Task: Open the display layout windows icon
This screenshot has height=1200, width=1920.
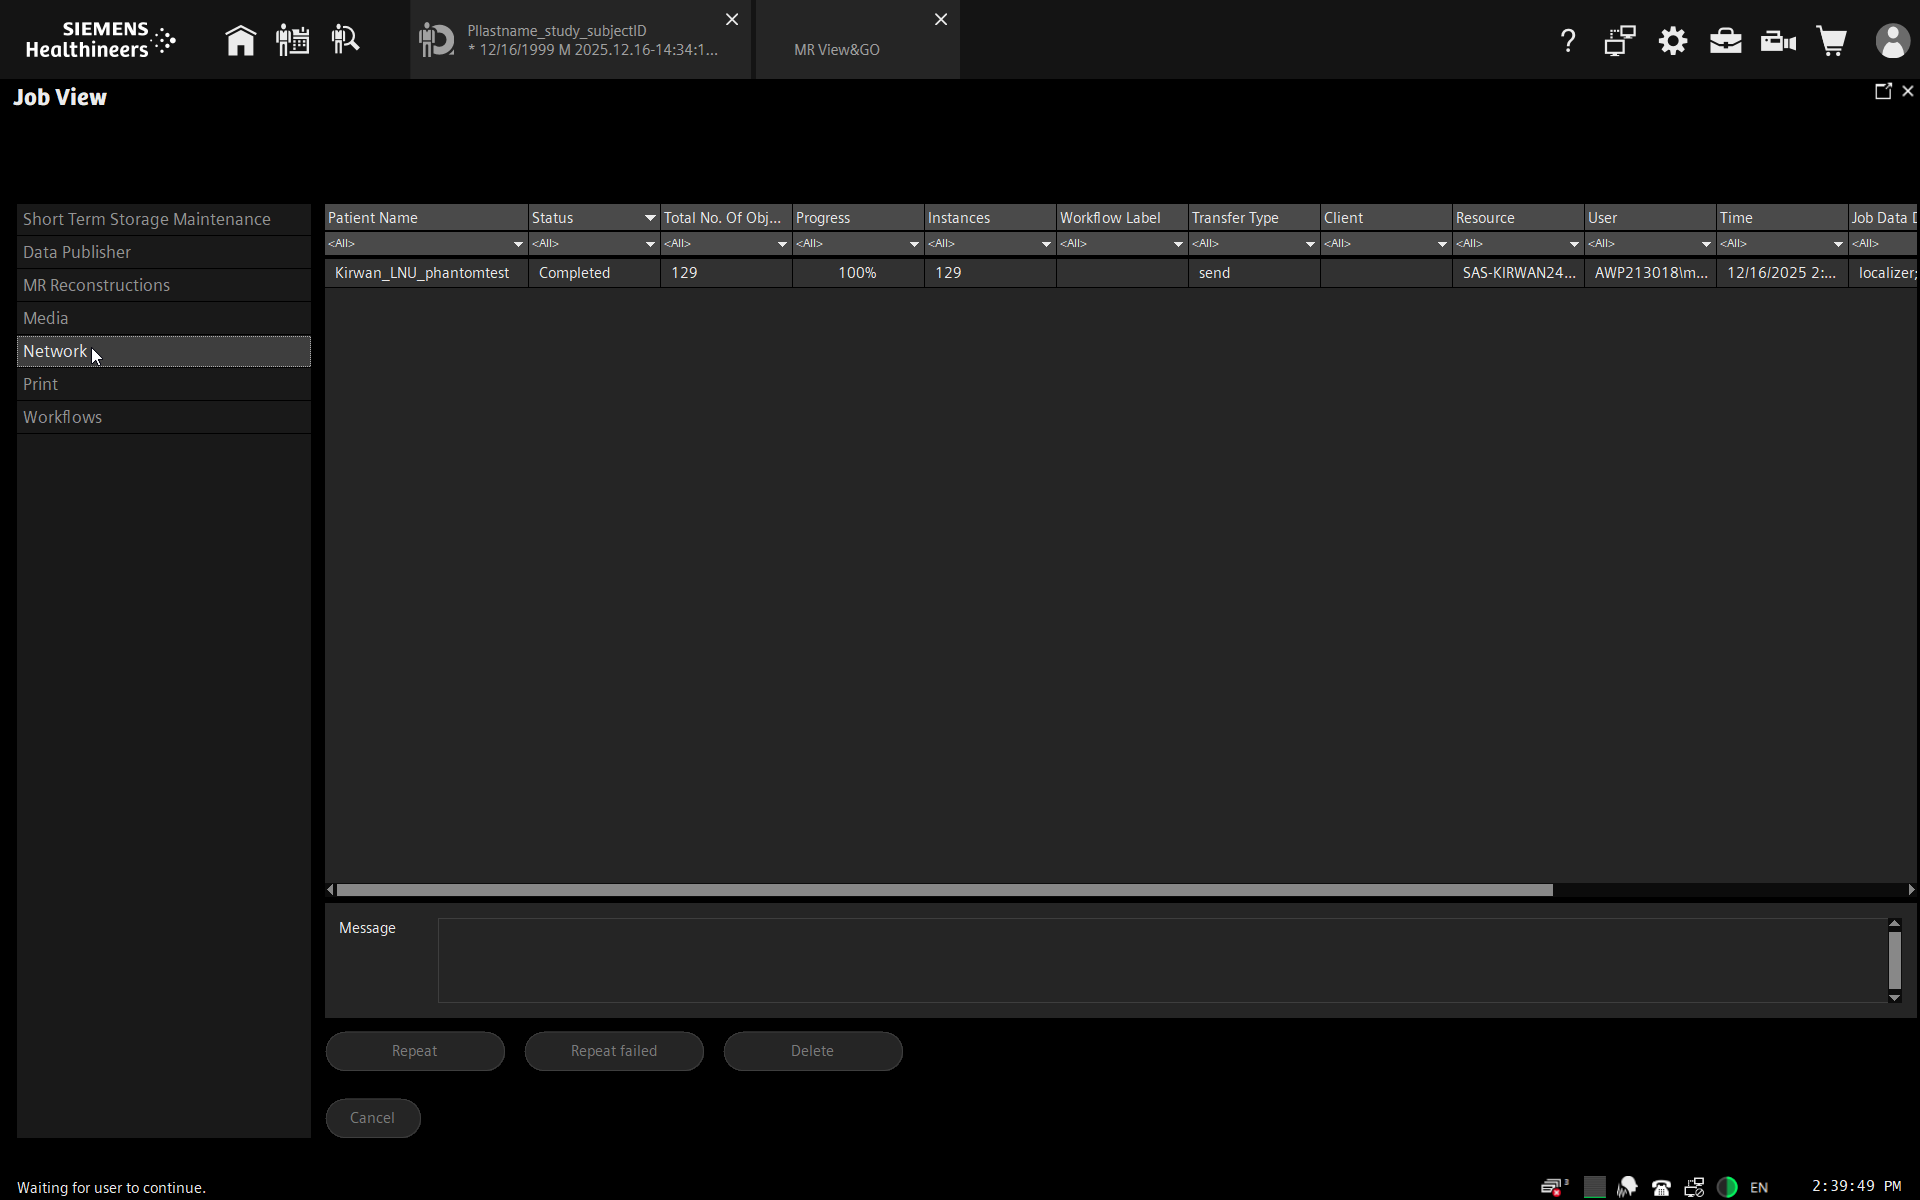Action: coord(1620,41)
